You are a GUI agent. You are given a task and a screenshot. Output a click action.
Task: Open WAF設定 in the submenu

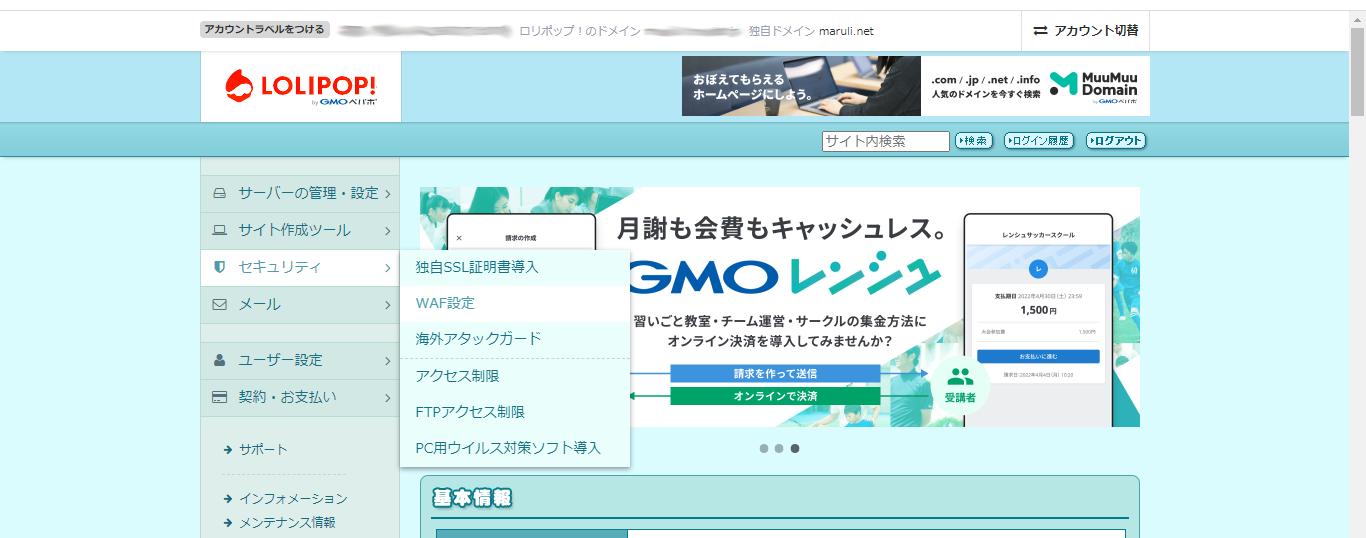click(x=445, y=303)
